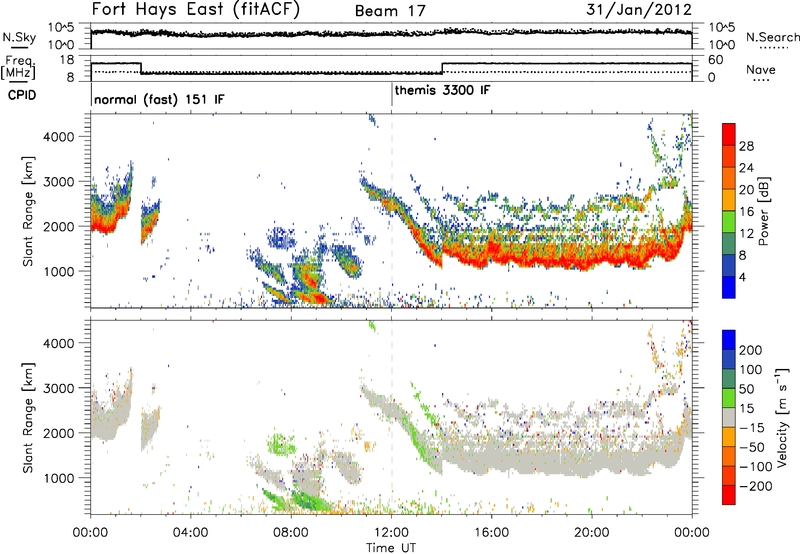The image size is (800, 554).
Task: Click the gray swatch in Velocity colorbar
Action: click(x=729, y=418)
